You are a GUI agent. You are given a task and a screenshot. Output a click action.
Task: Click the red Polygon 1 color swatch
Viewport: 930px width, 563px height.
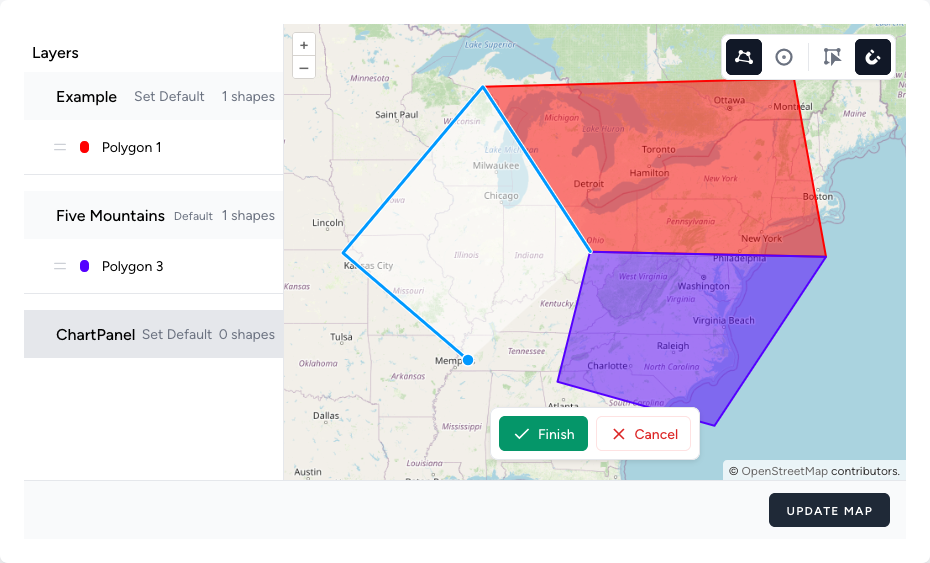pos(84,147)
